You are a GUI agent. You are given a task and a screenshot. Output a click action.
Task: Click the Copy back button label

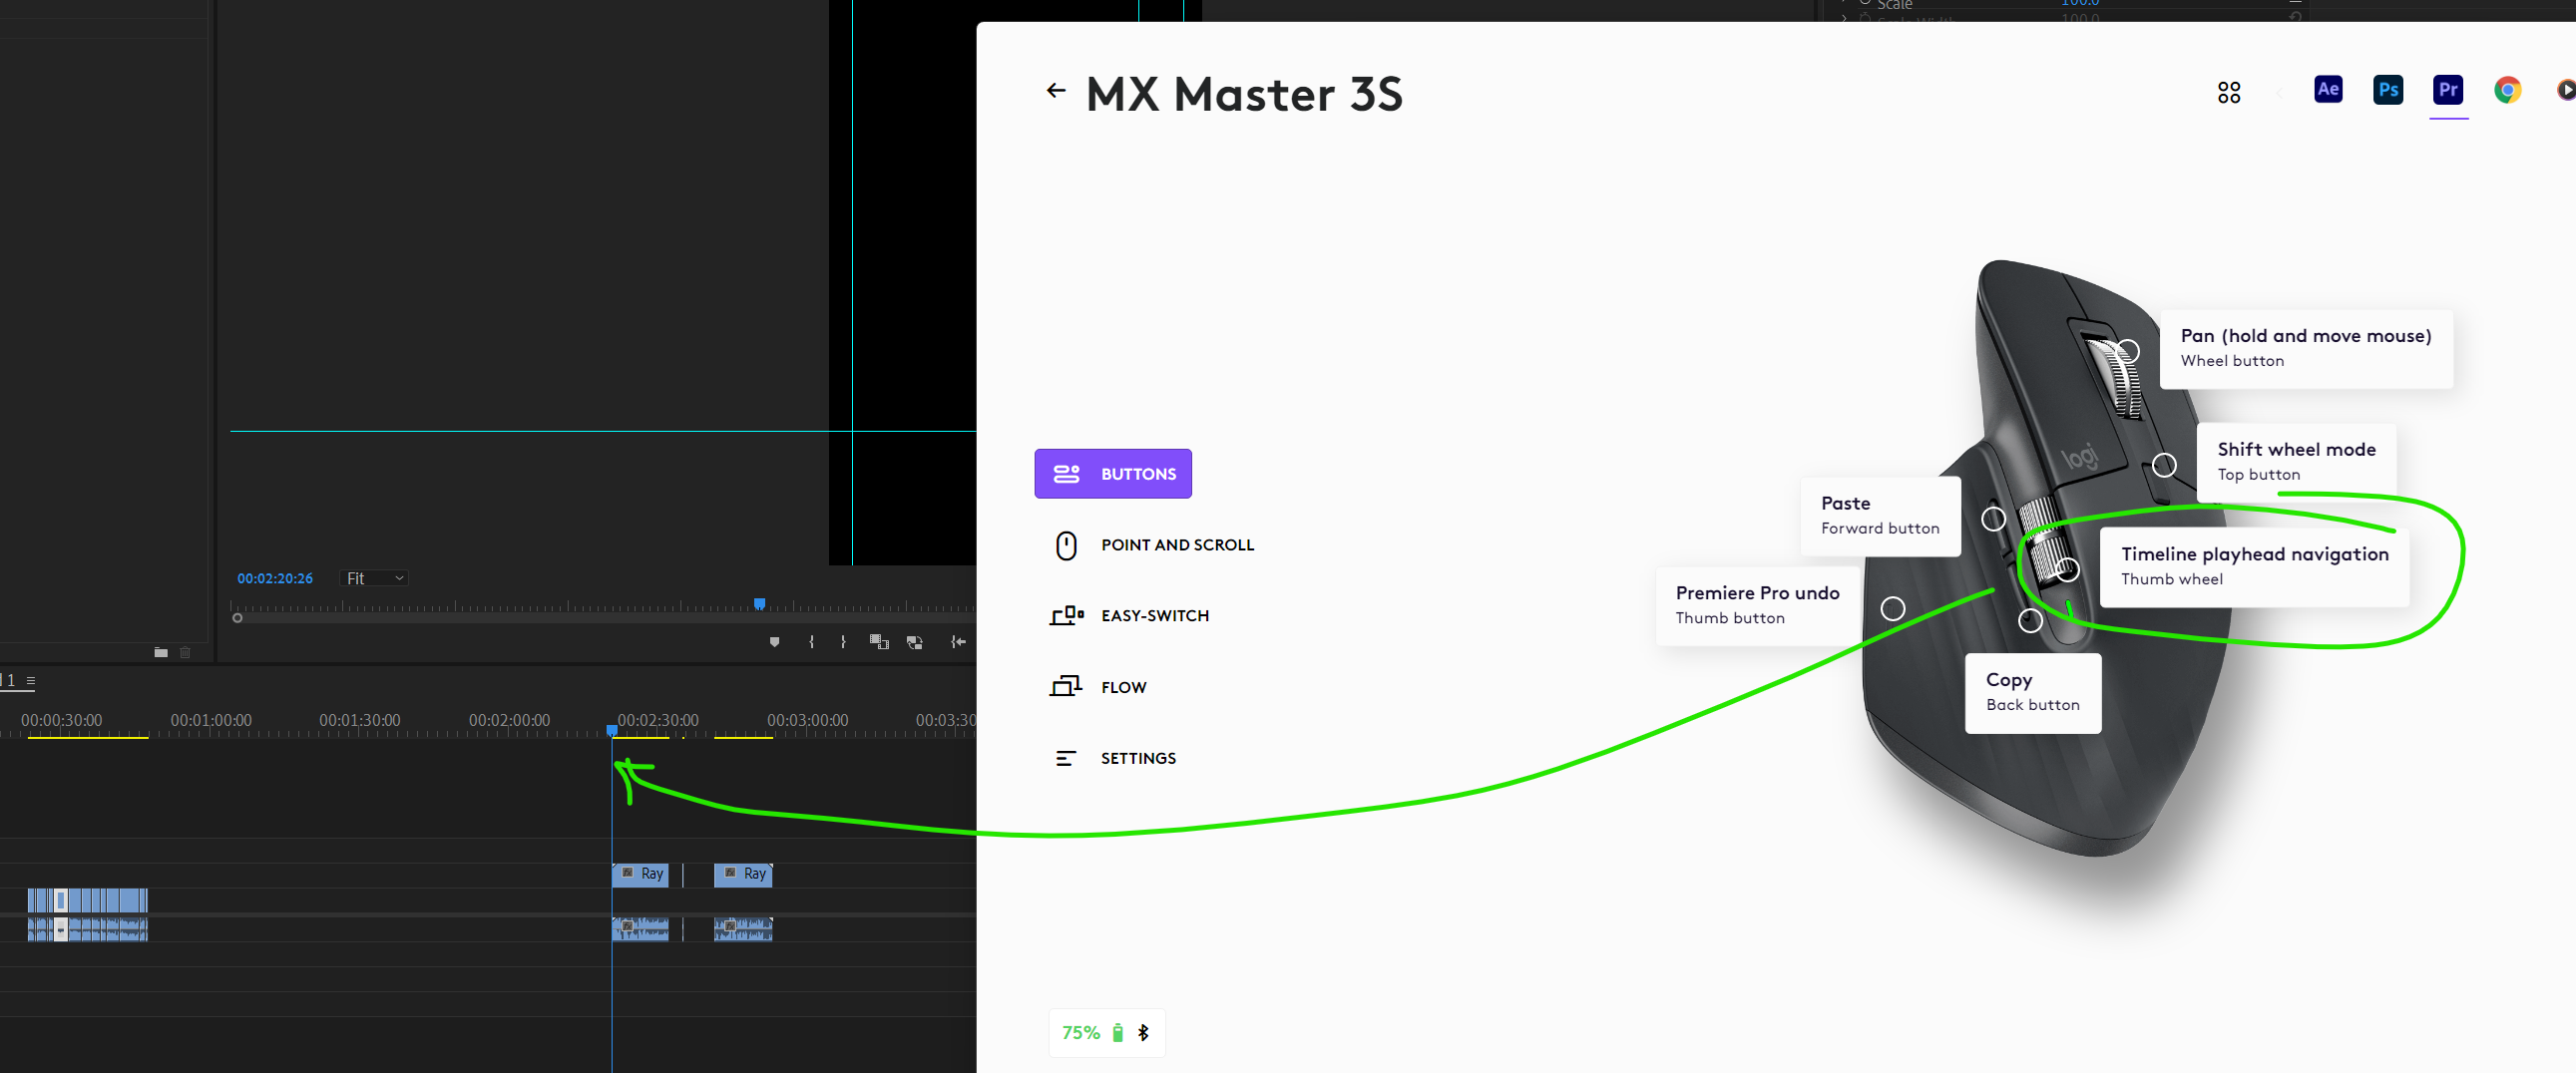click(x=2010, y=679)
